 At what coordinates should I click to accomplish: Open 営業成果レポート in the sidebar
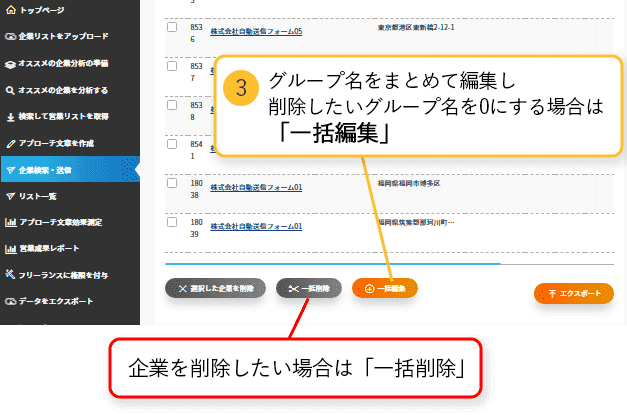pos(70,249)
